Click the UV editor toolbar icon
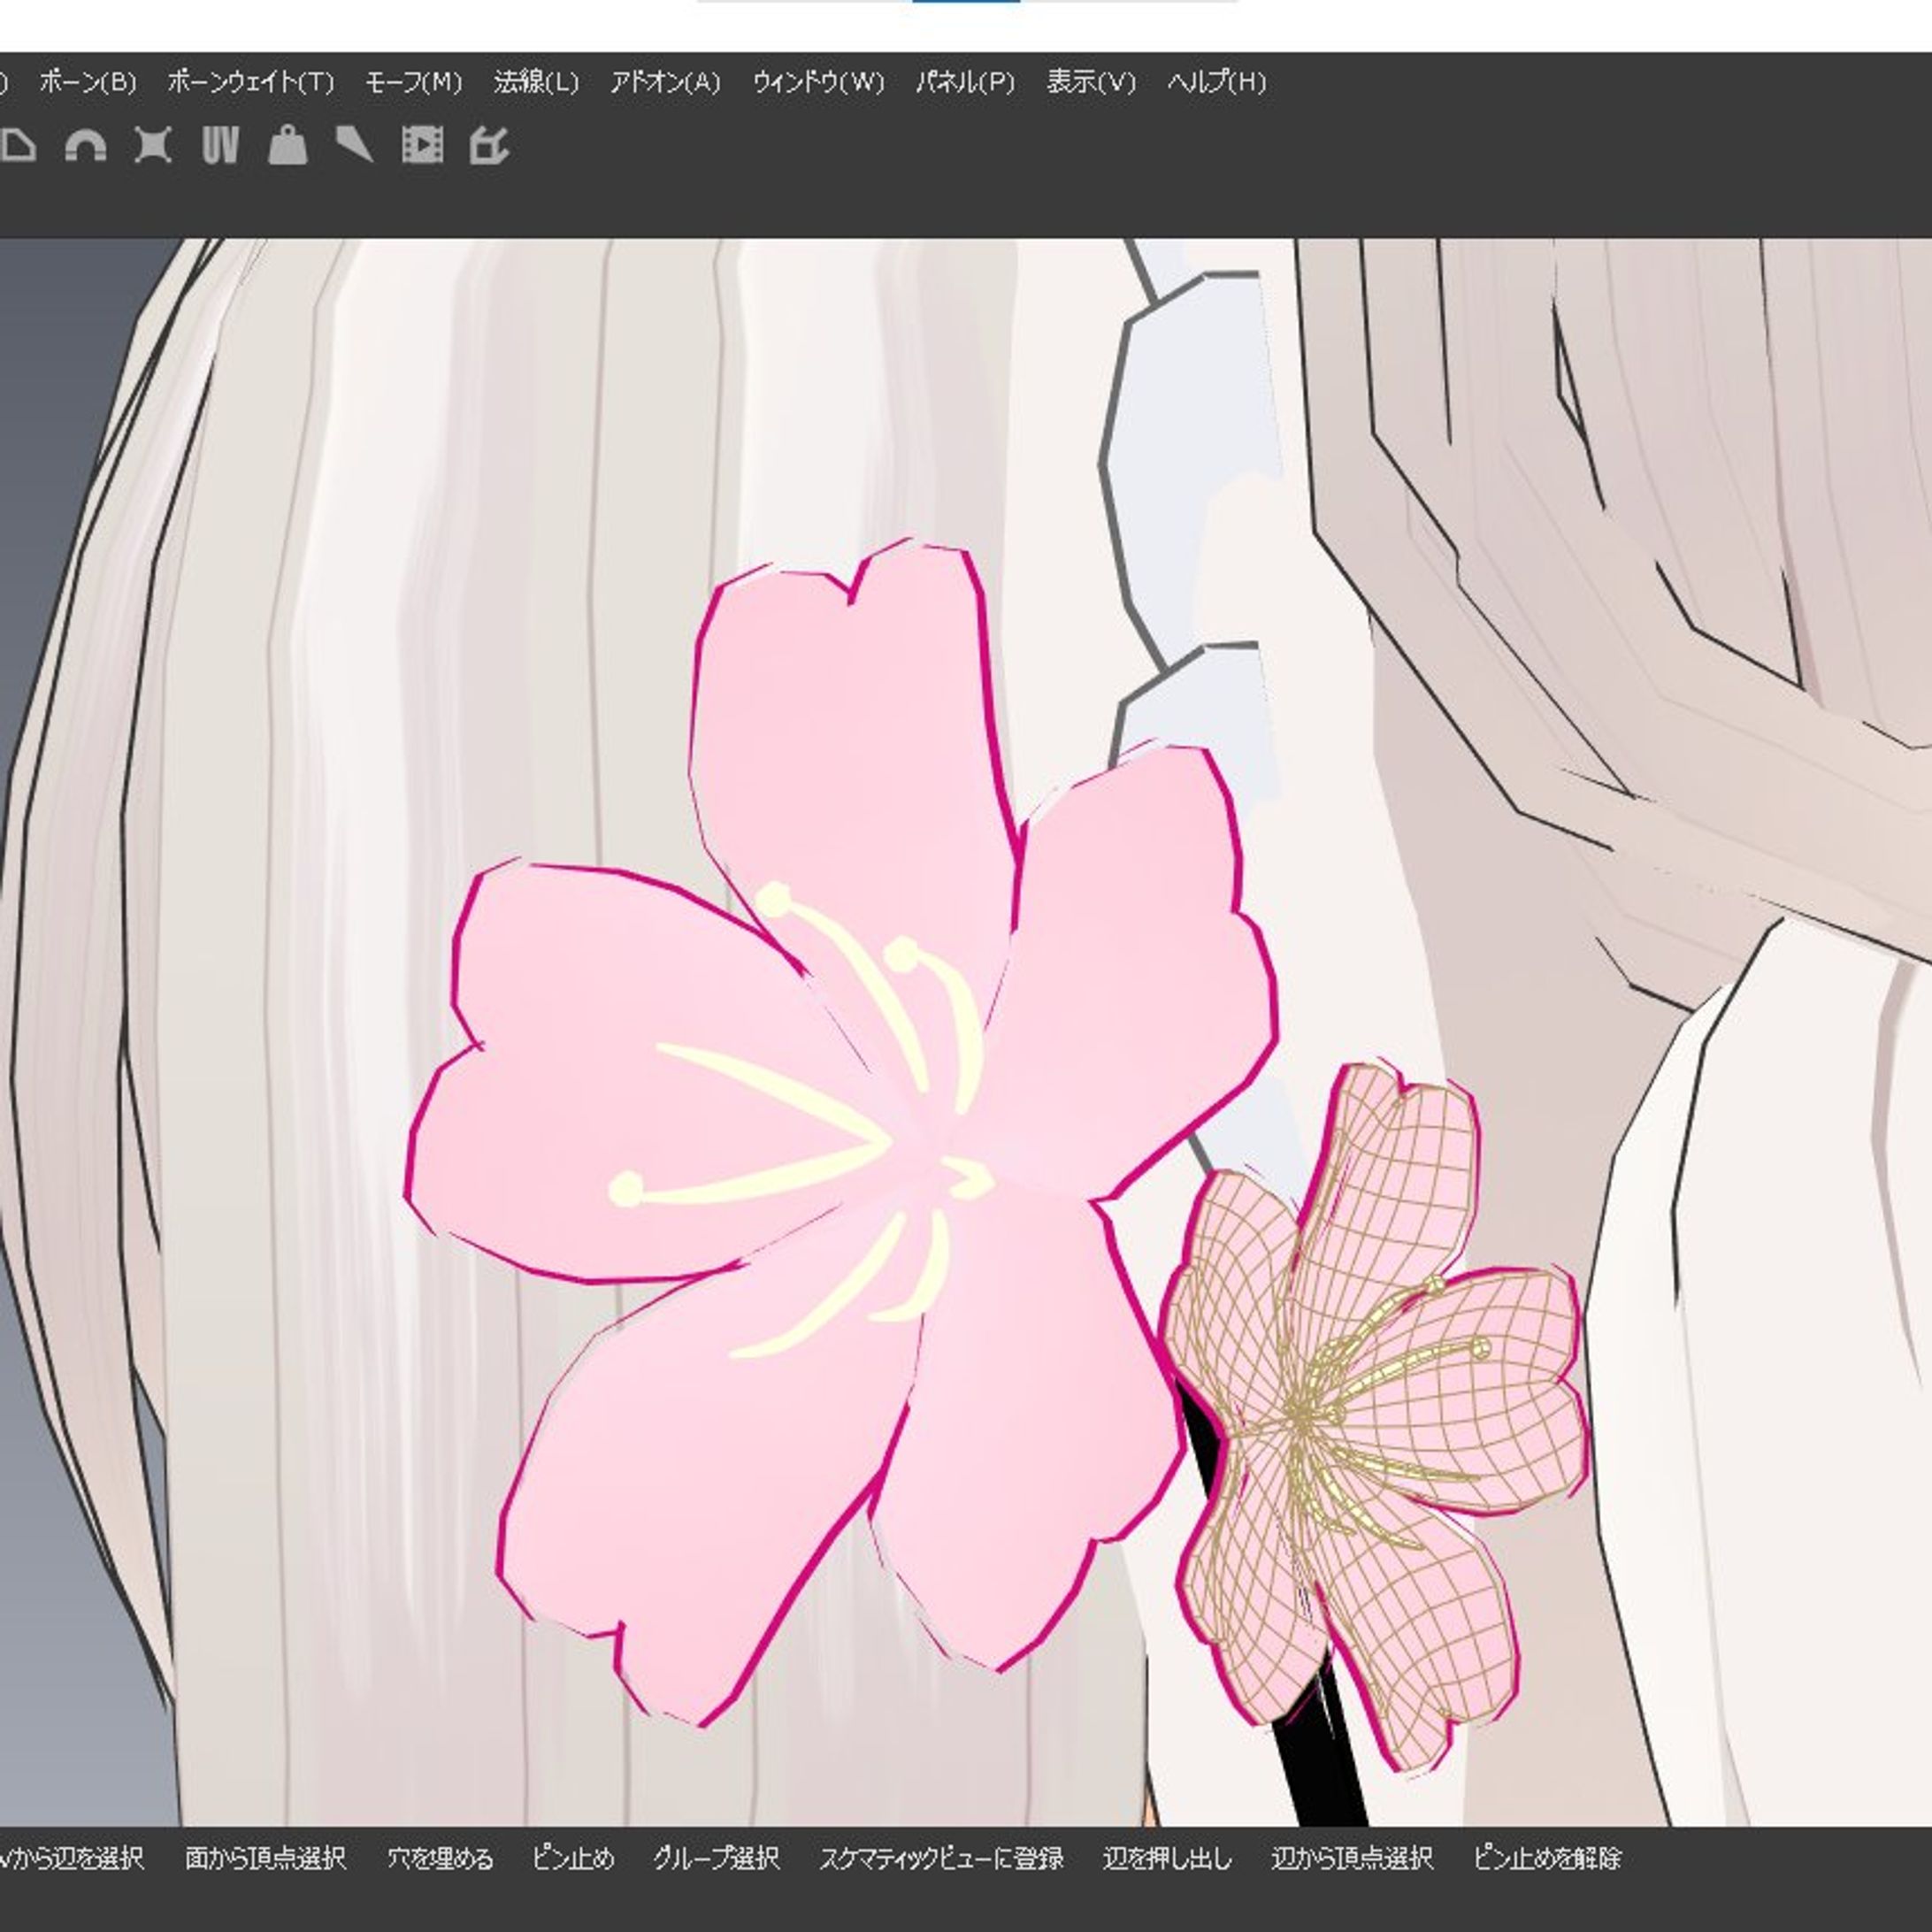This screenshot has height=1932, width=1932. tap(220, 145)
